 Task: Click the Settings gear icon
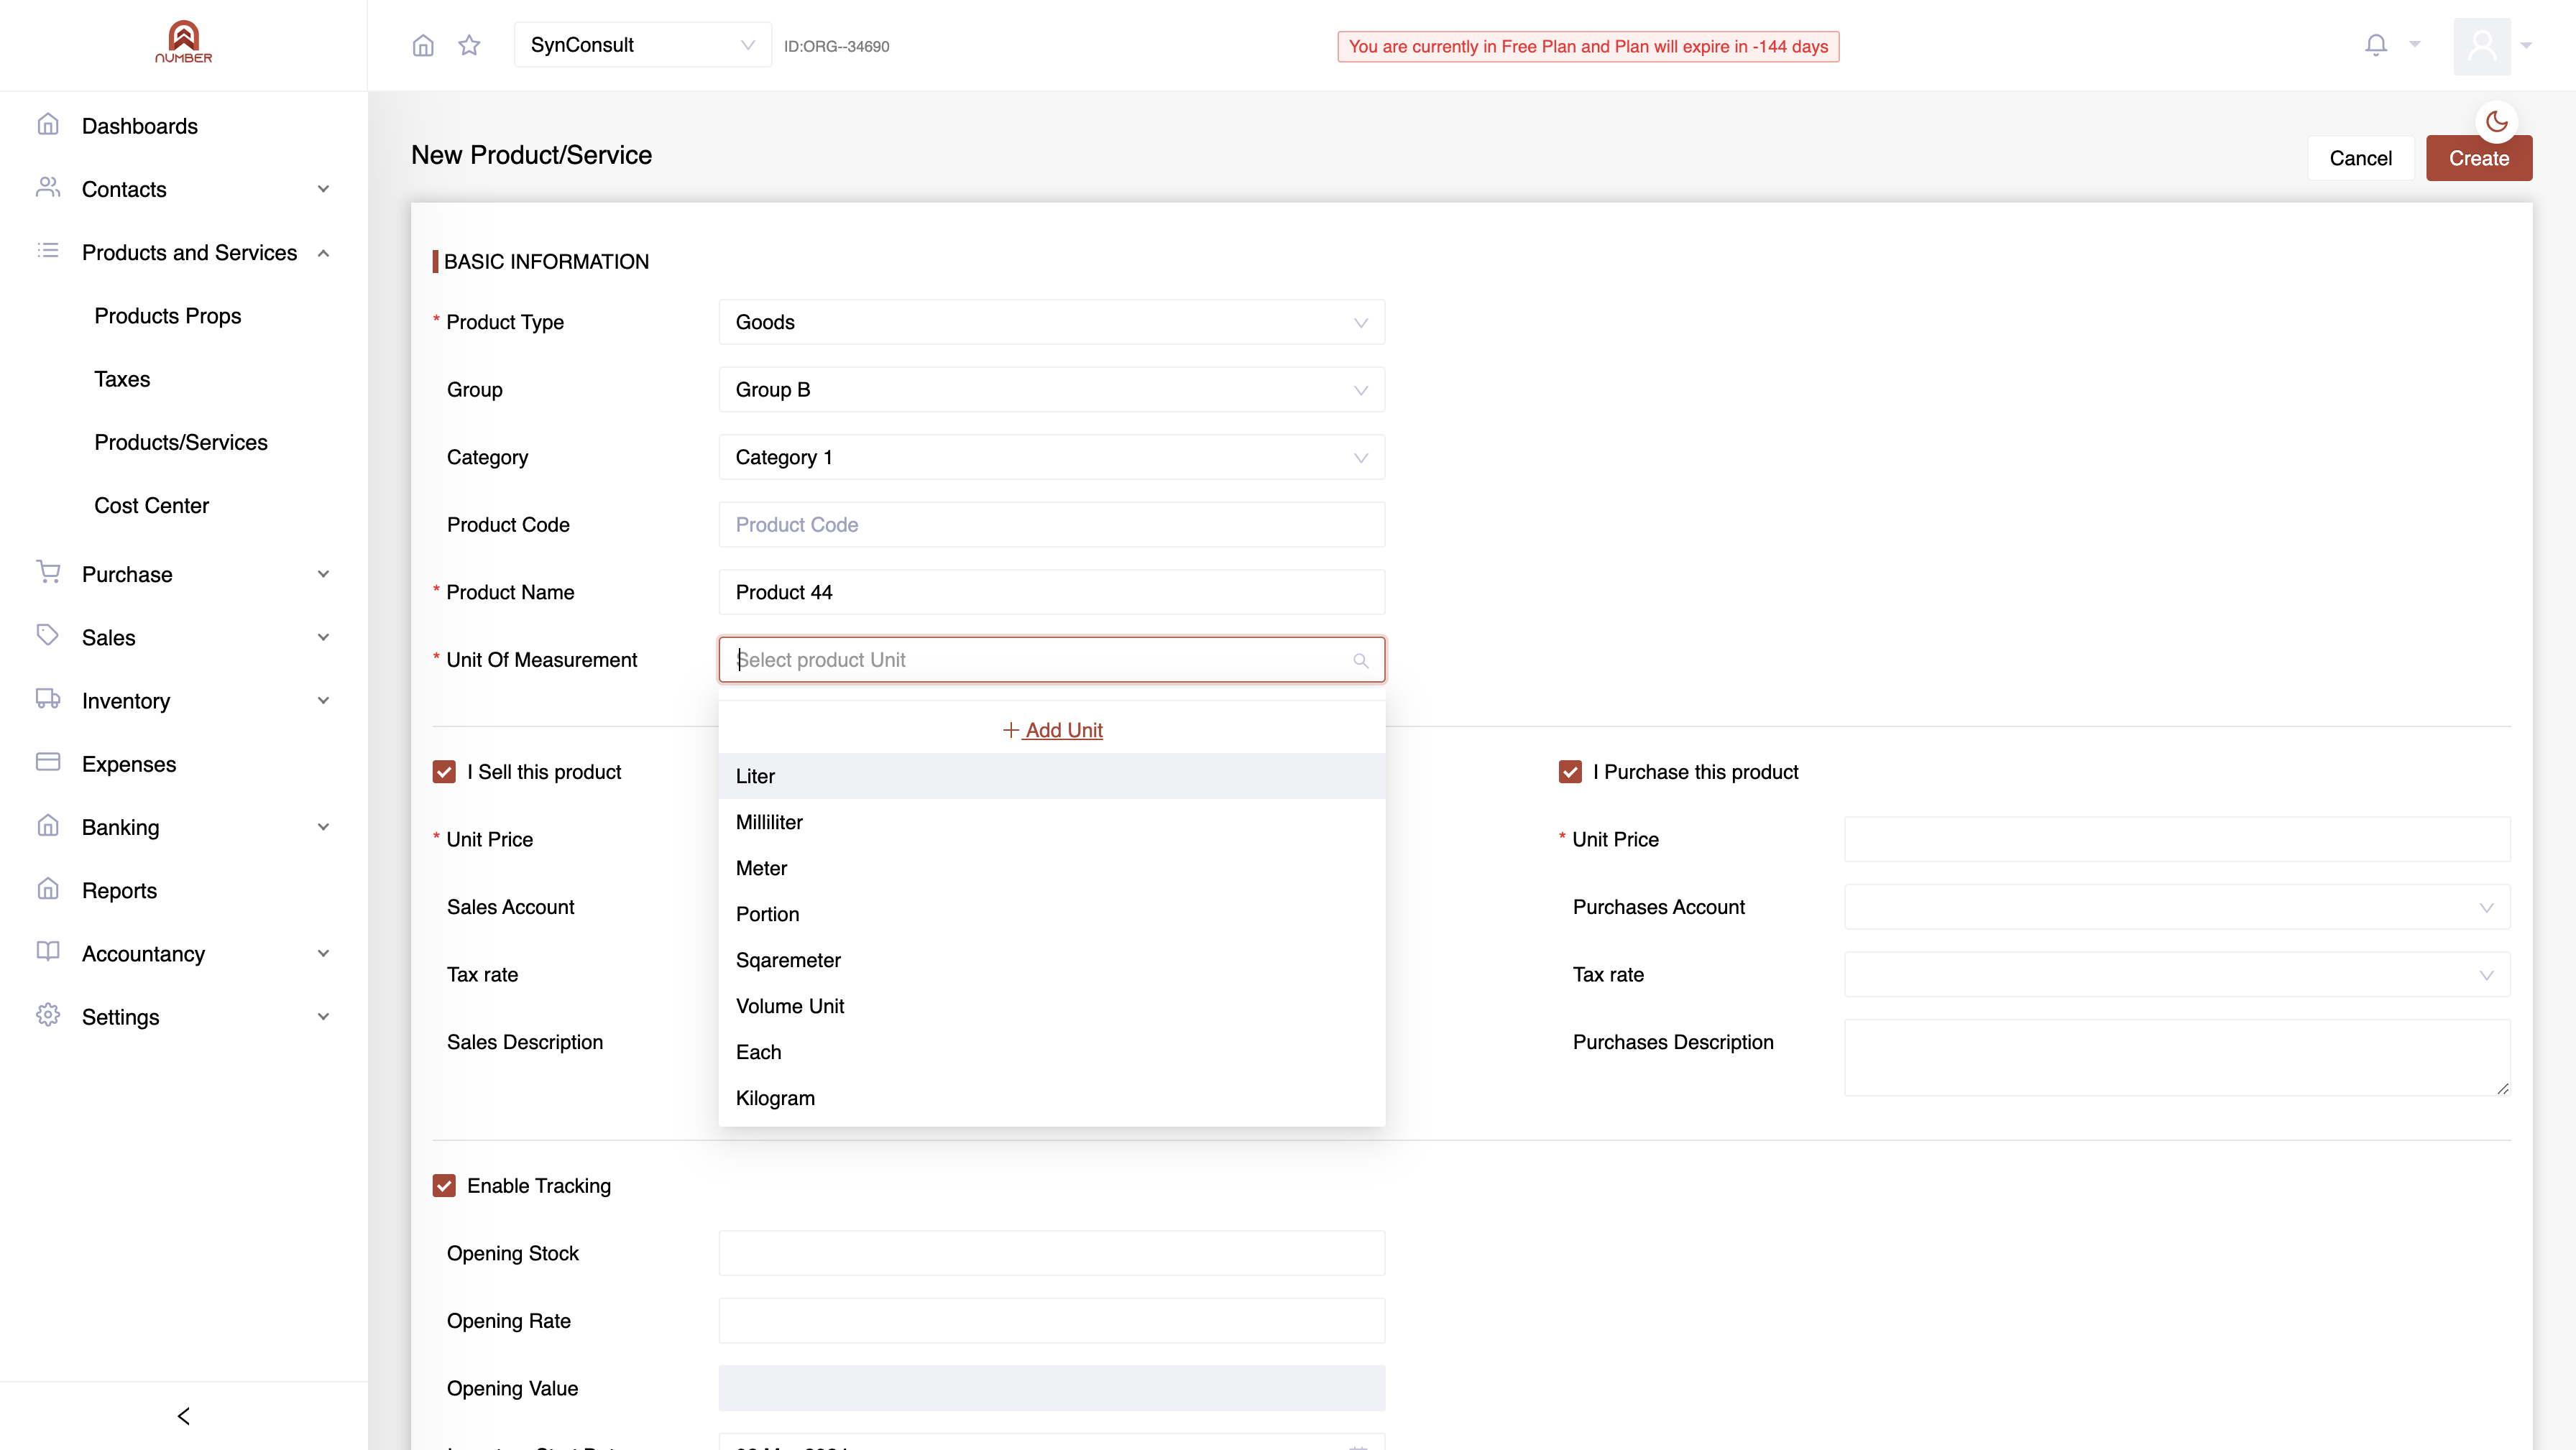[x=48, y=1015]
